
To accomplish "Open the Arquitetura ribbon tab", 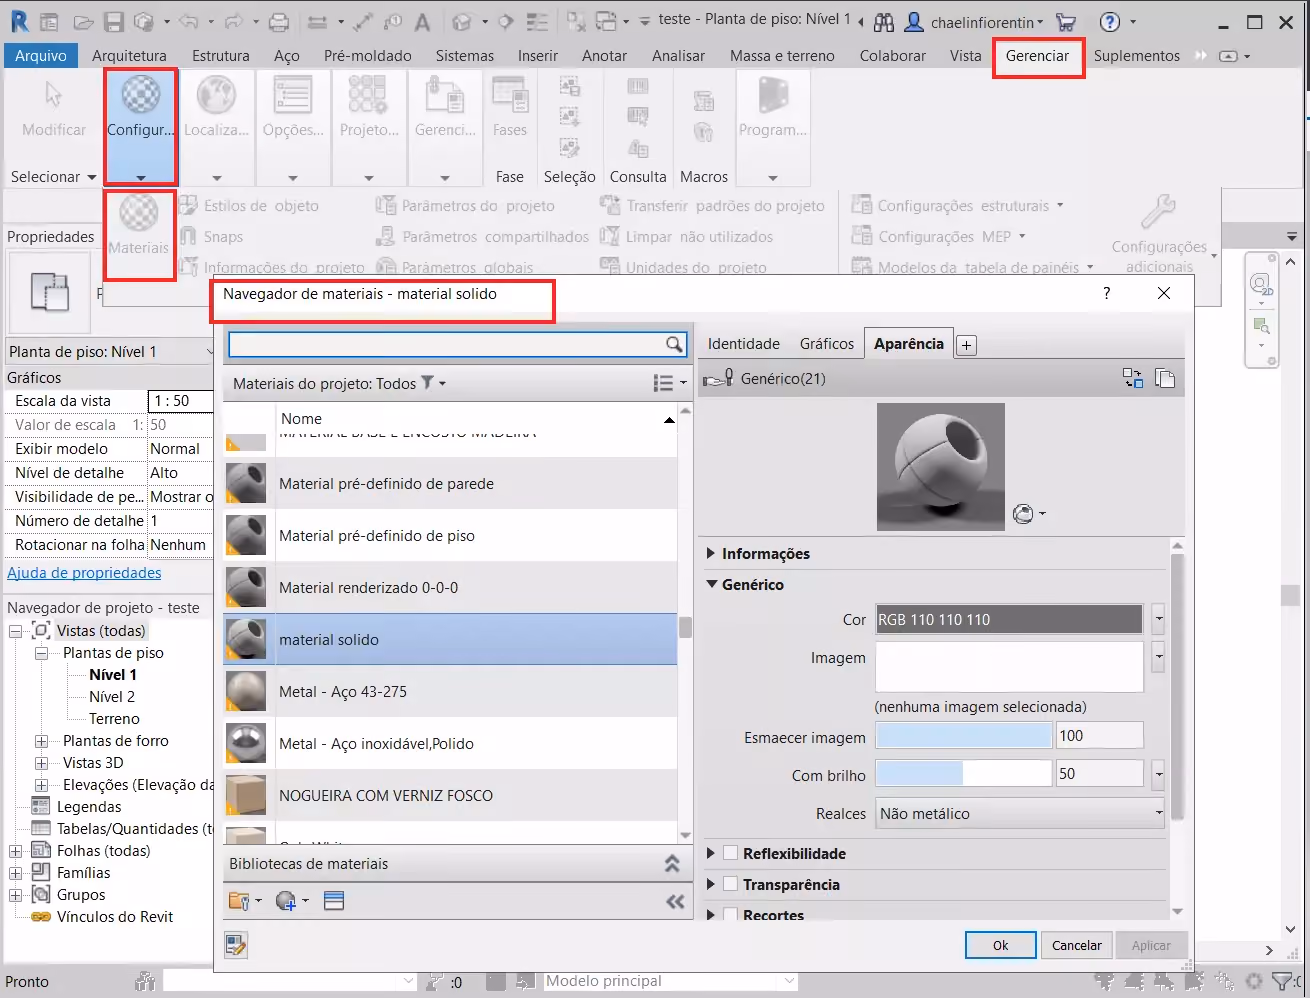I will click(x=129, y=56).
